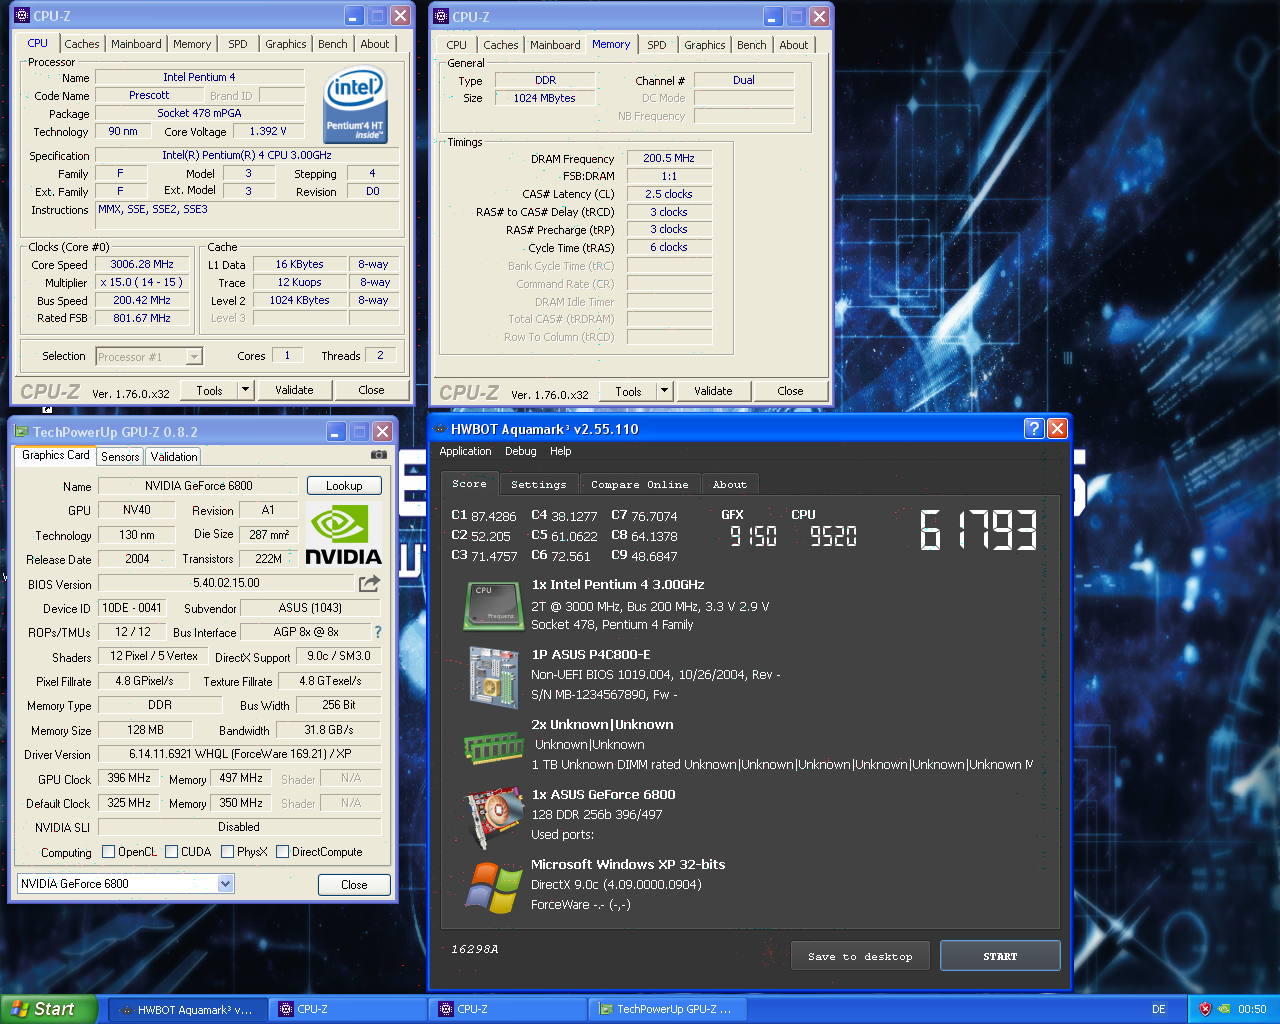Screen dimensions: 1280x1024
Task: Click the NVIDIA system tray icon
Action: coord(1224,1009)
